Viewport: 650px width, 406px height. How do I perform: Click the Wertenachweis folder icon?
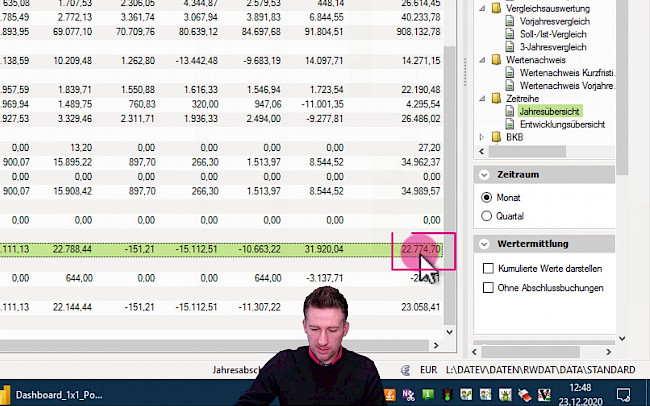(496, 60)
